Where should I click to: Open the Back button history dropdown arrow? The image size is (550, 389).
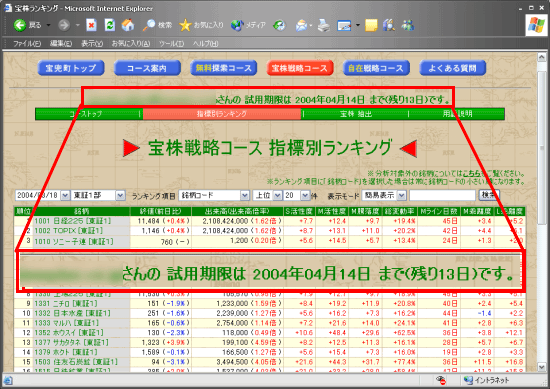[x=48, y=25]
